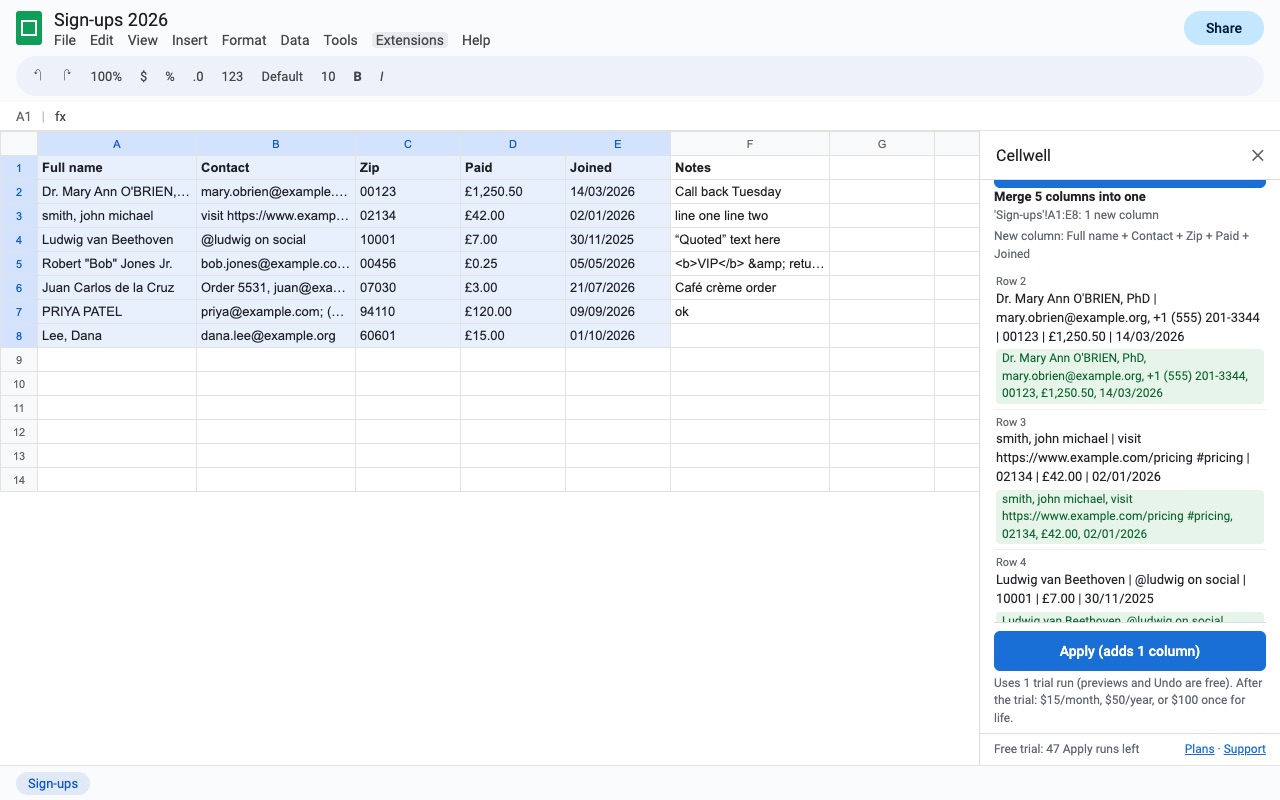1280x800 pixels.
Task: Close the Cellwell side panel
Action: click(1258, 155)
